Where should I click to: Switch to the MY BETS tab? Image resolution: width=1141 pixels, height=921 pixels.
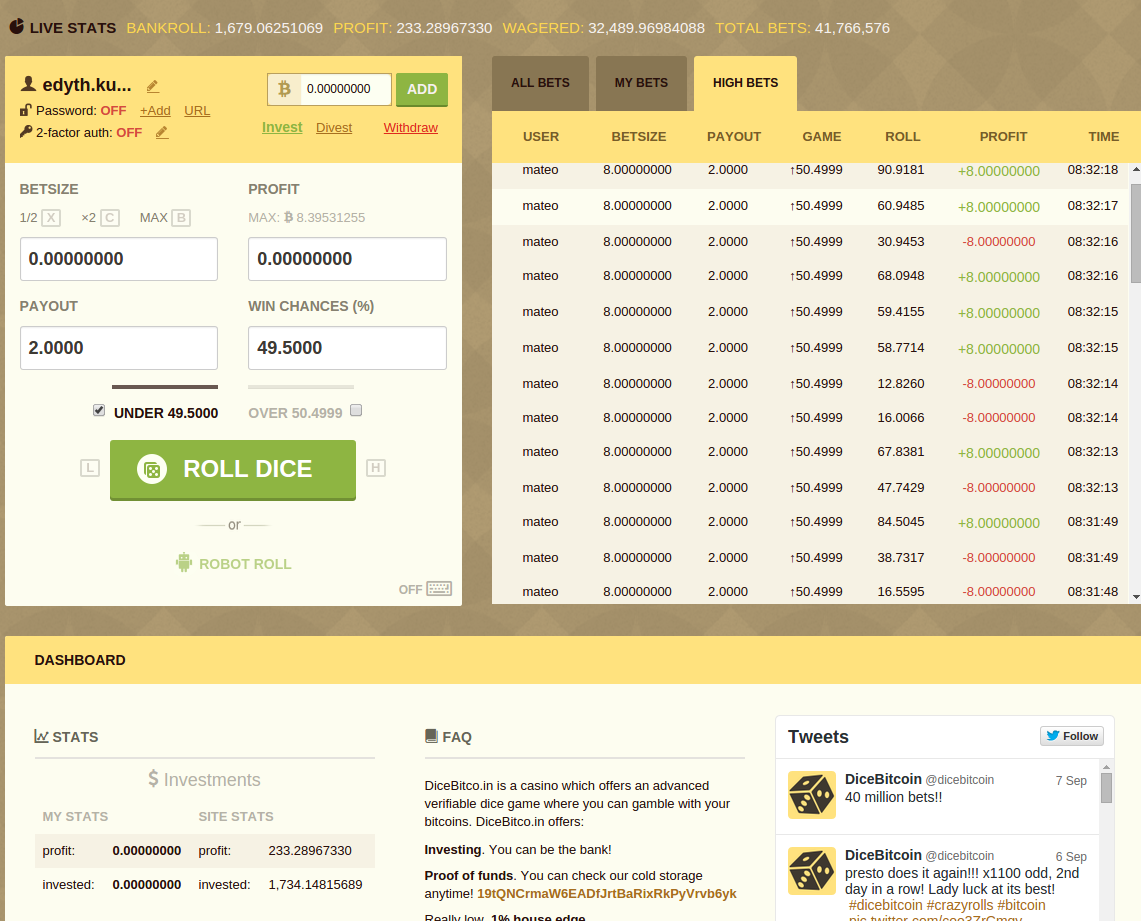click(641, 84)
